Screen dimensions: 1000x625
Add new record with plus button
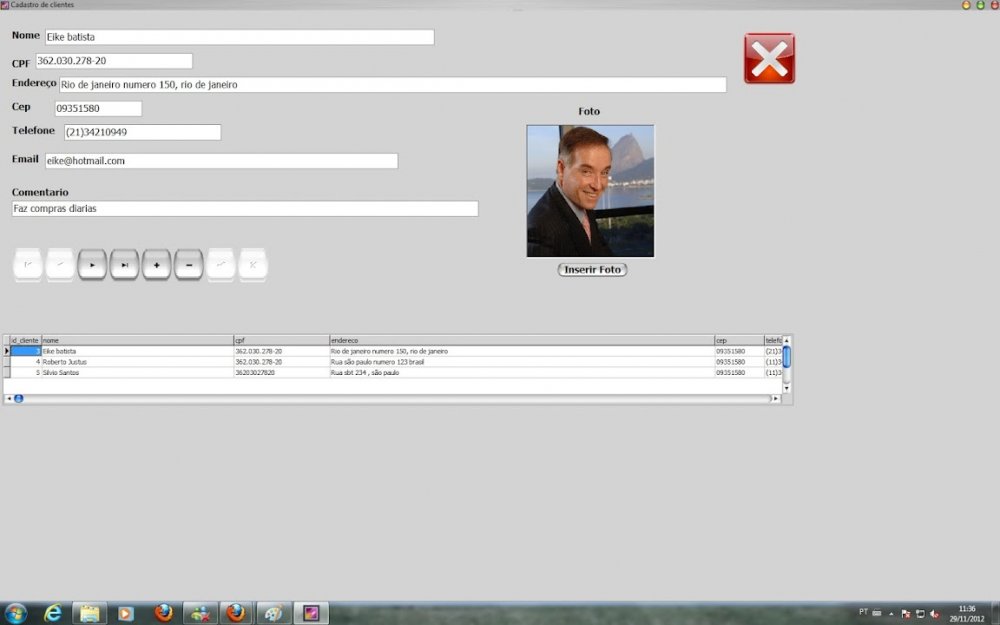[x=156, y=265]
